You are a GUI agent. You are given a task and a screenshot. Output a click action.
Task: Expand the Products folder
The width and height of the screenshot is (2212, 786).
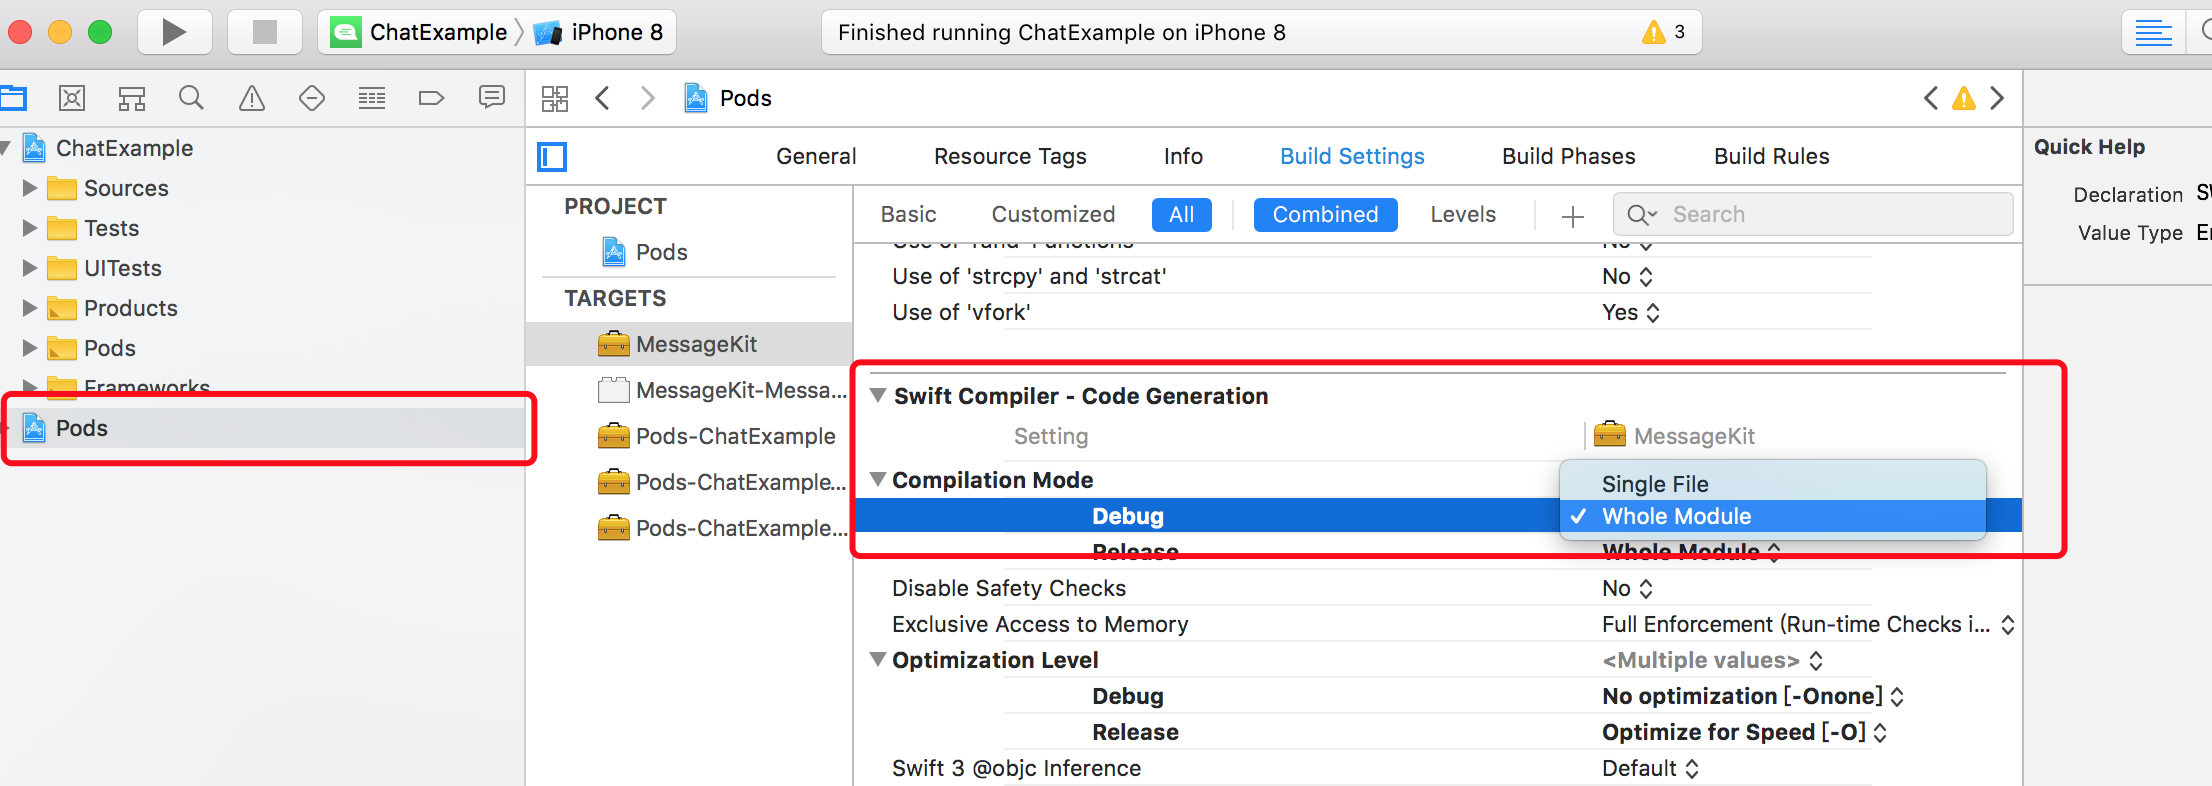click(x=30, y=308)
